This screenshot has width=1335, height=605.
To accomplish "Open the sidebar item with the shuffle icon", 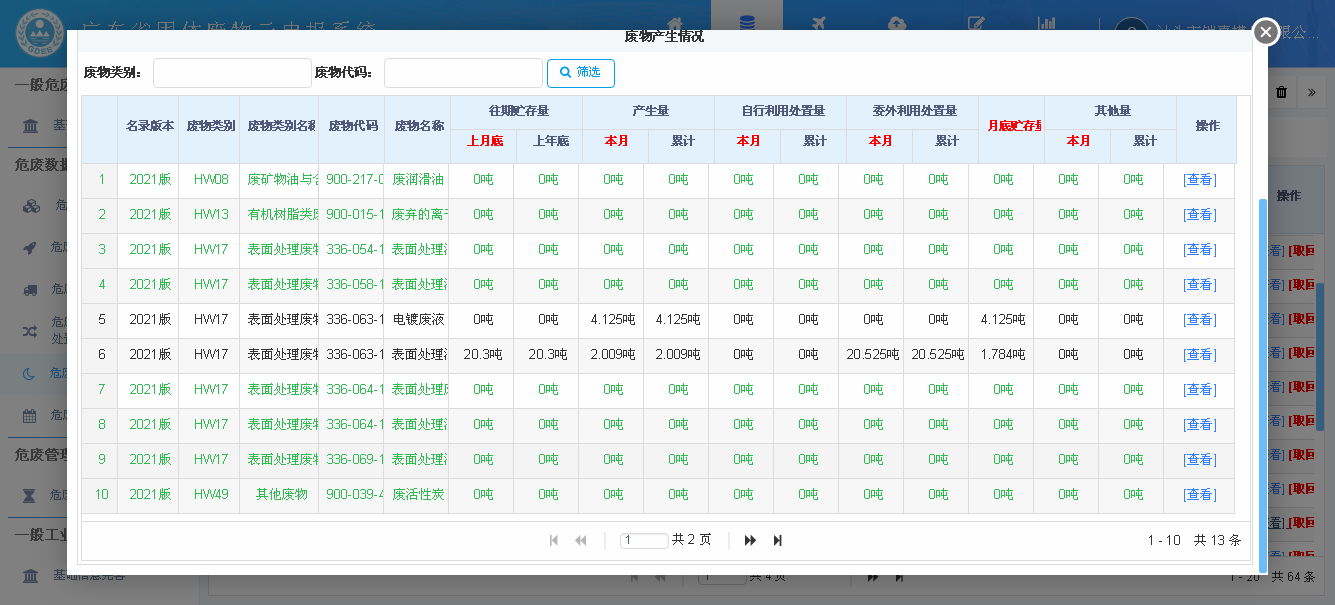I will 31,331.
